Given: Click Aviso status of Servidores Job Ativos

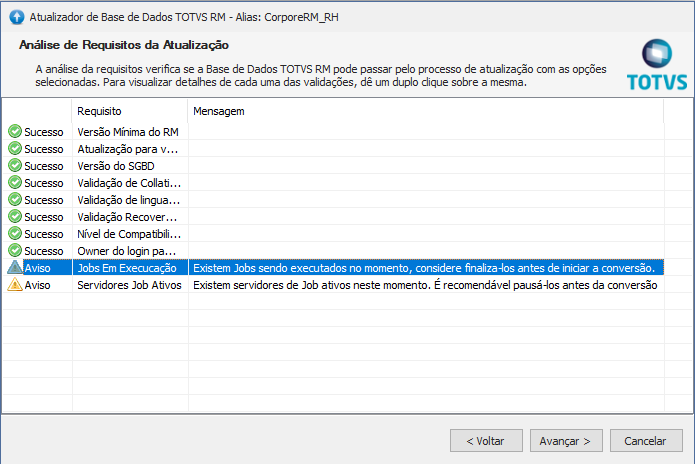Looking at the screenshot, I should [x=37, y=285].
